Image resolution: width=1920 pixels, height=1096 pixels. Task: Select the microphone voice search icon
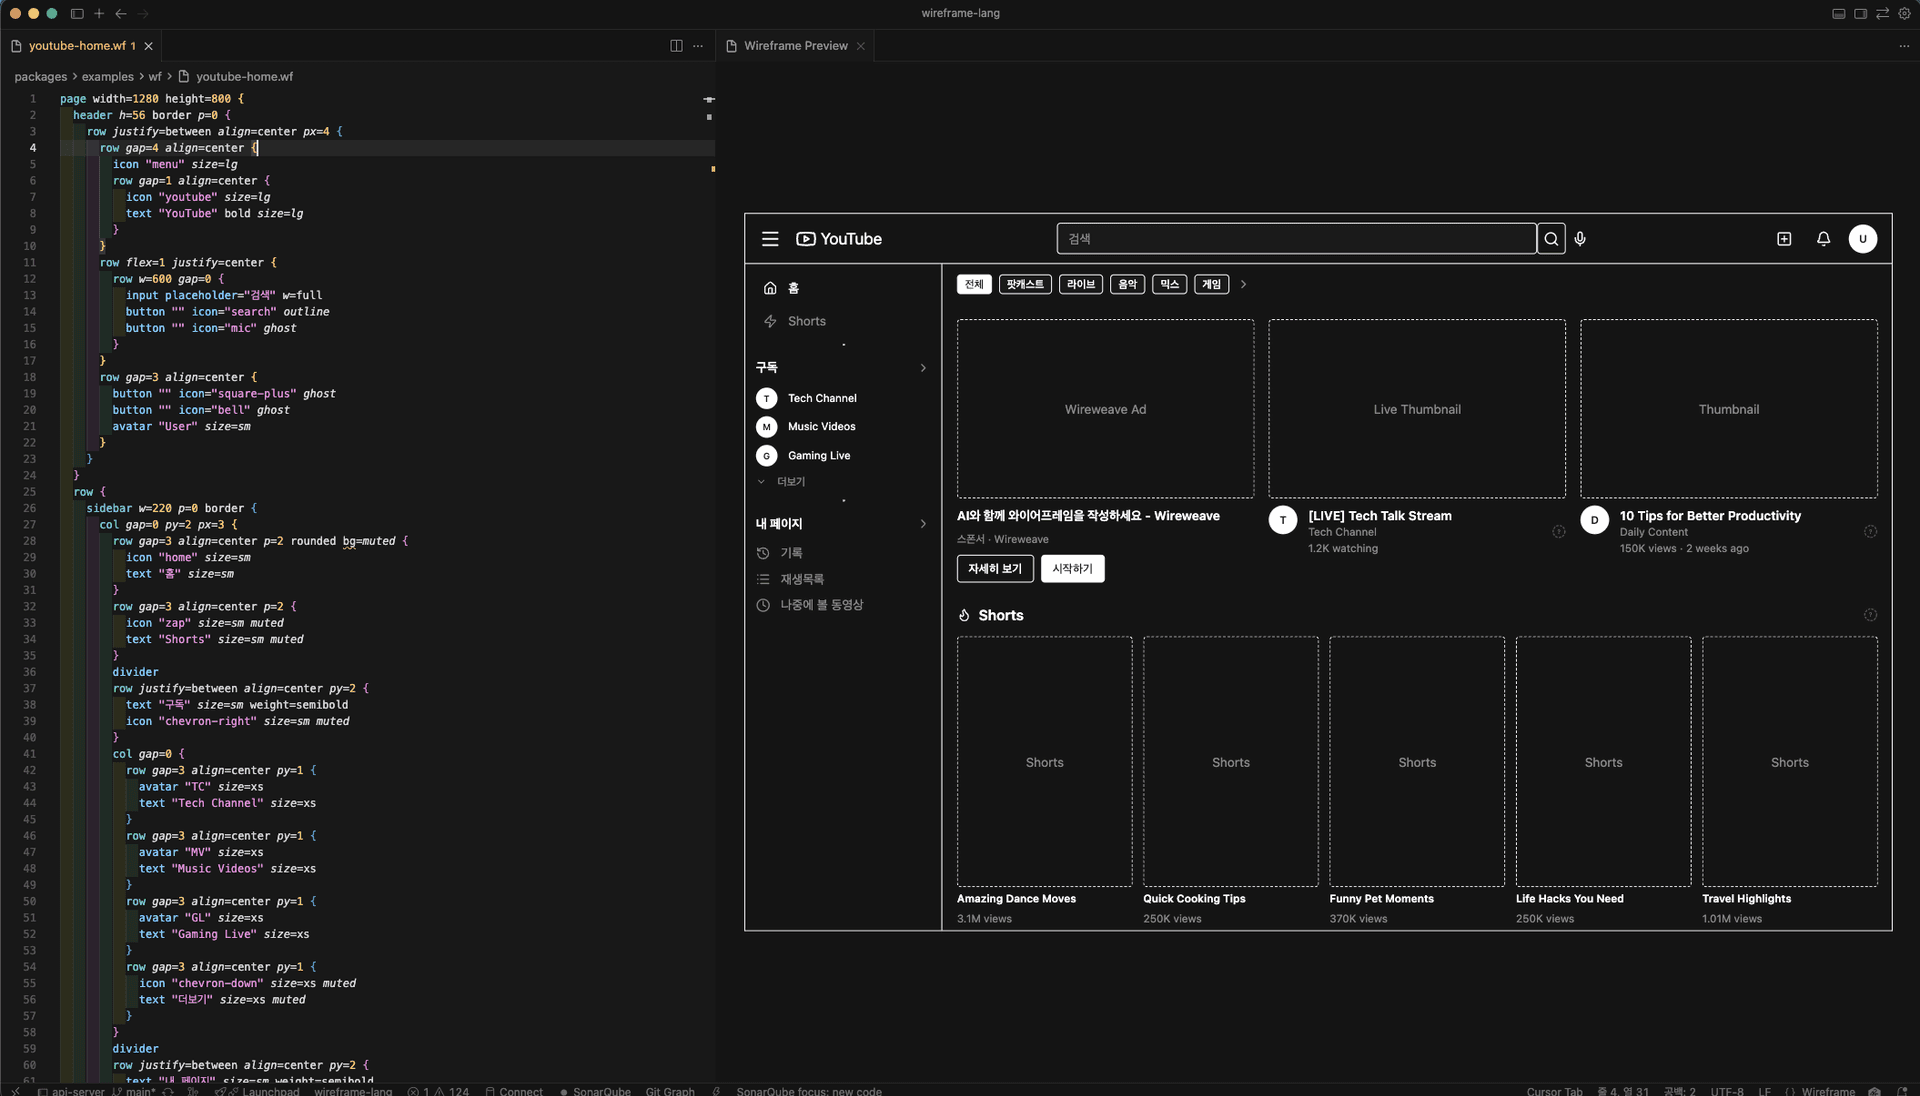[1580, 239]
